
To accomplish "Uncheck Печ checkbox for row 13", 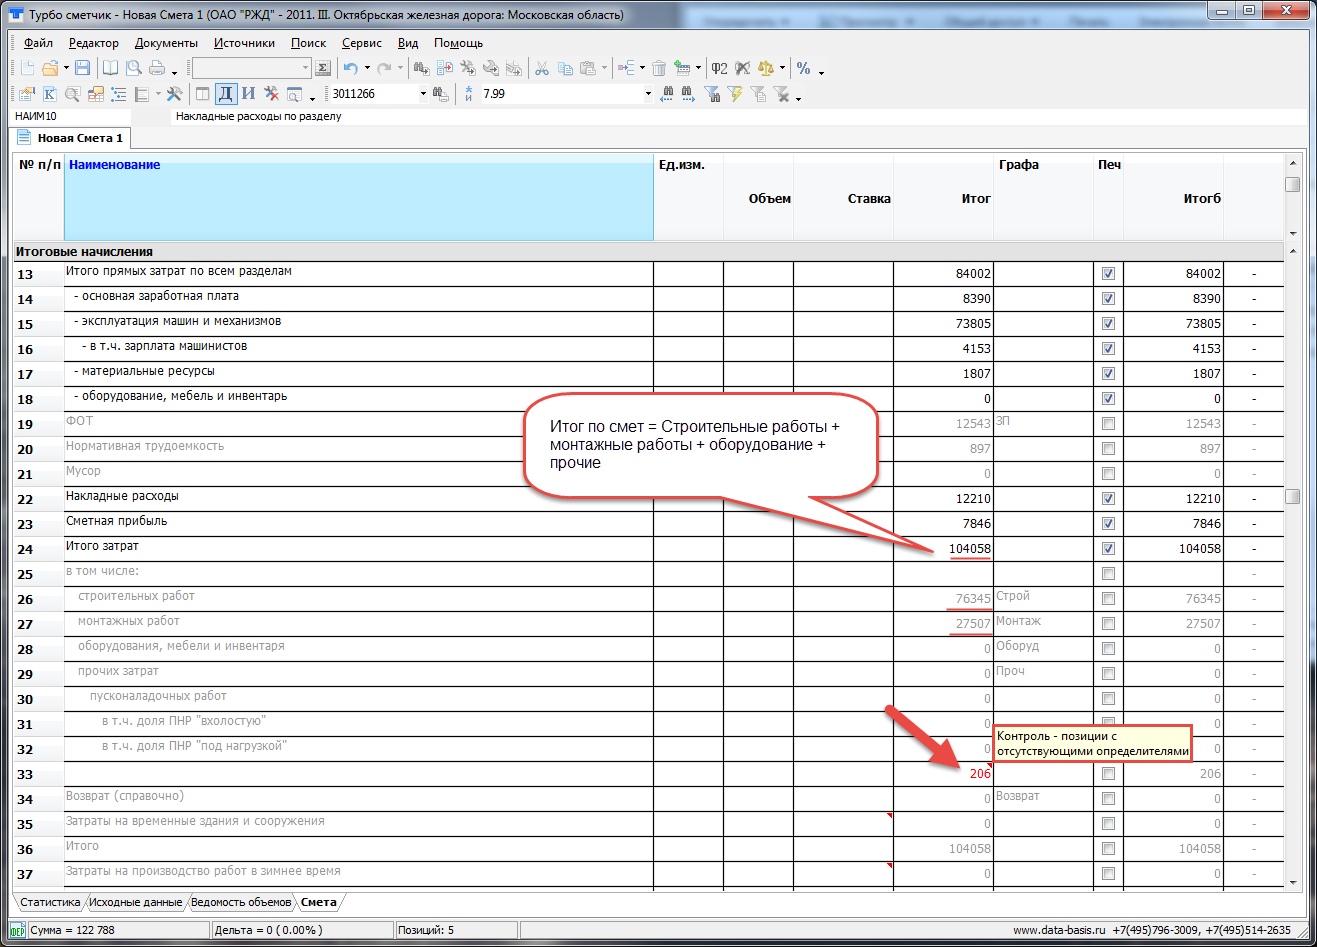I will [x=1108, y=273].
